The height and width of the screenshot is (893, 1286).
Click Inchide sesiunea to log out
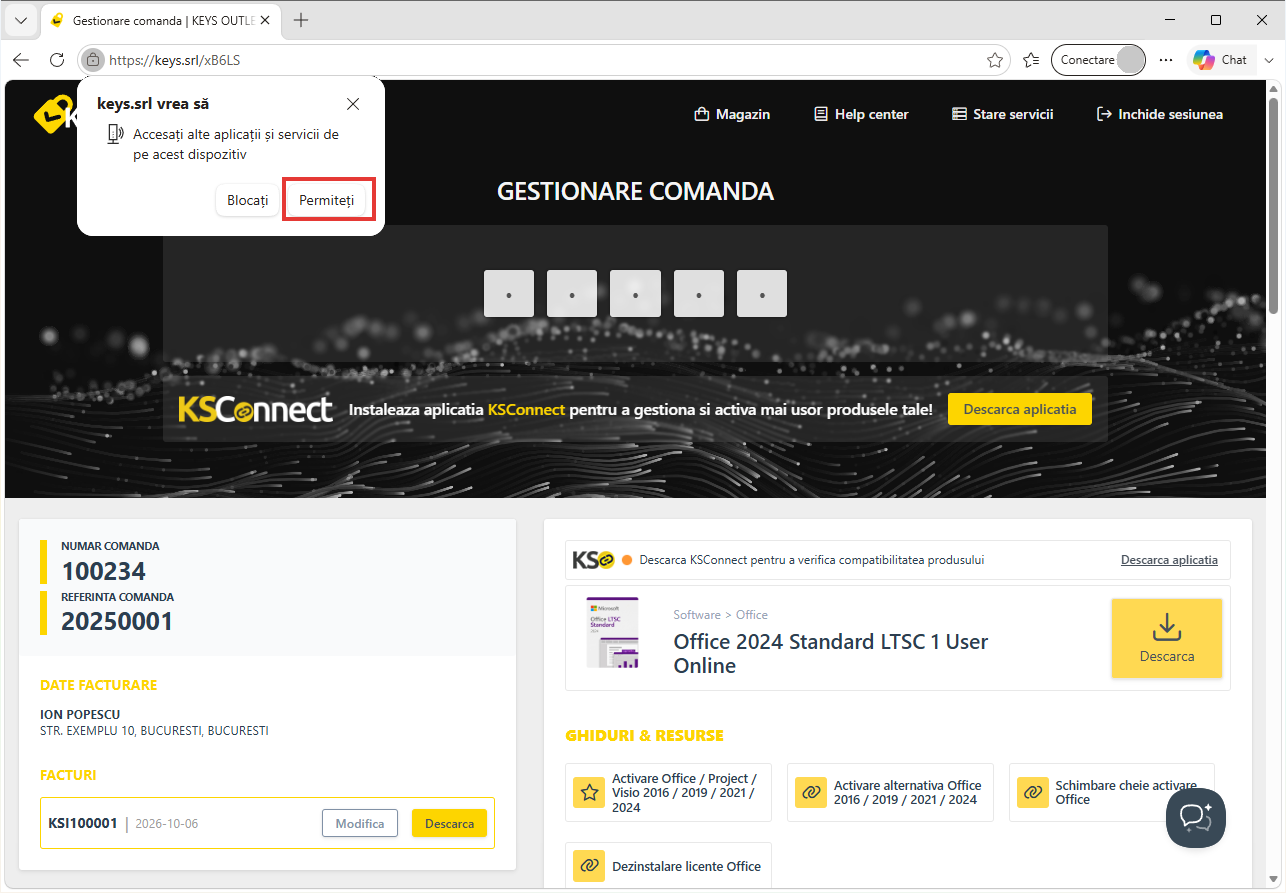click(x=1160, y=114)
